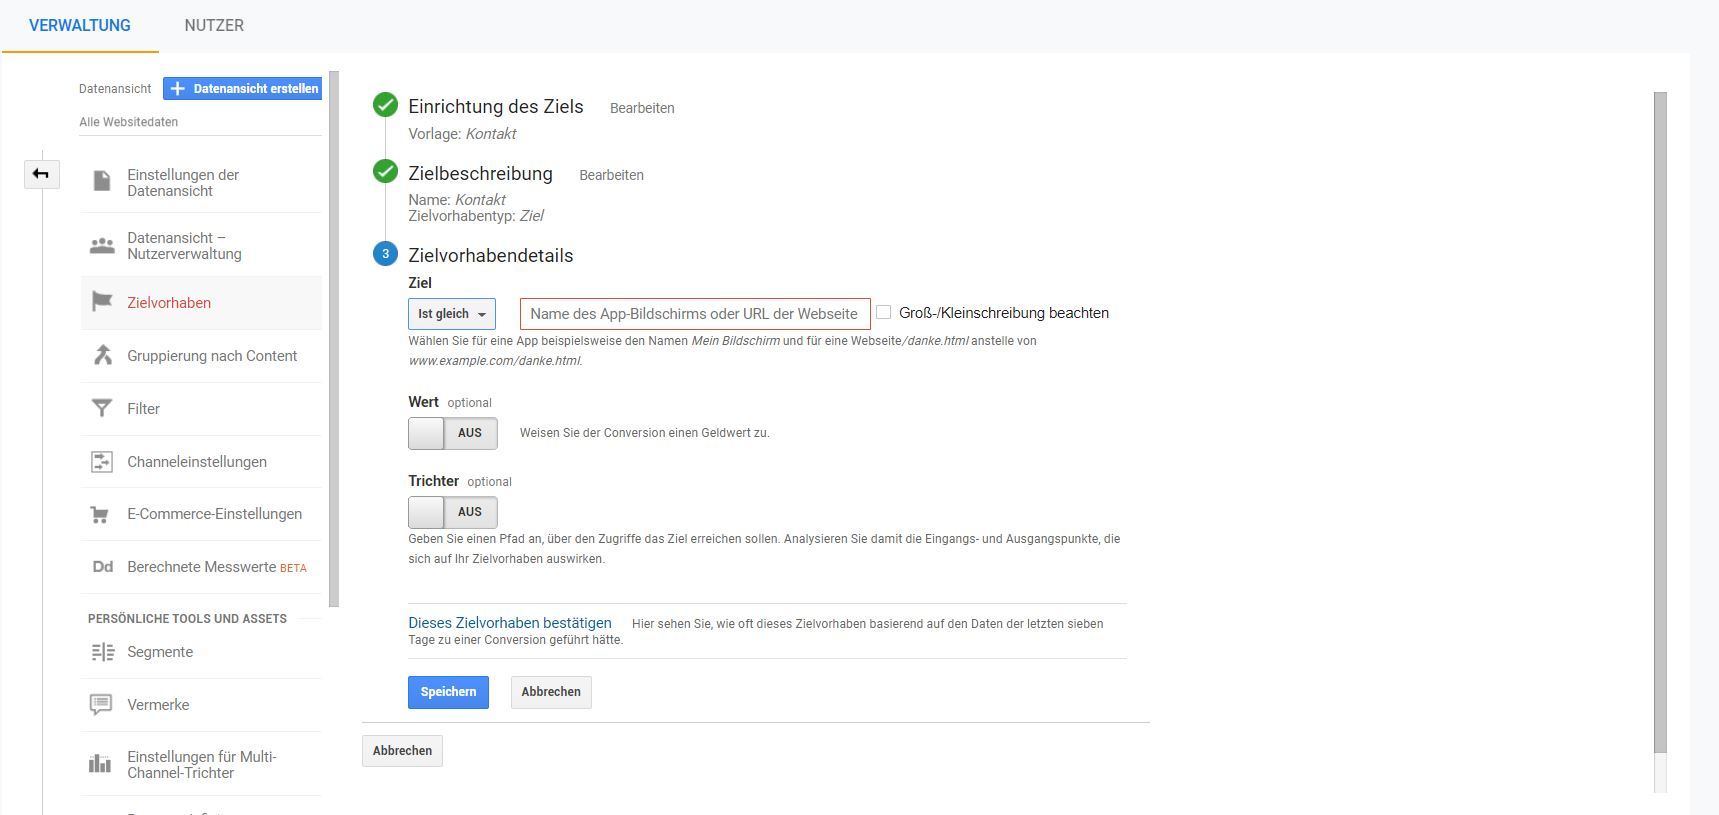Click the speech bubble icon for Vermerke
Image resolution: width=1719 pixels, height=815 pixels.
tap(101, 705)
